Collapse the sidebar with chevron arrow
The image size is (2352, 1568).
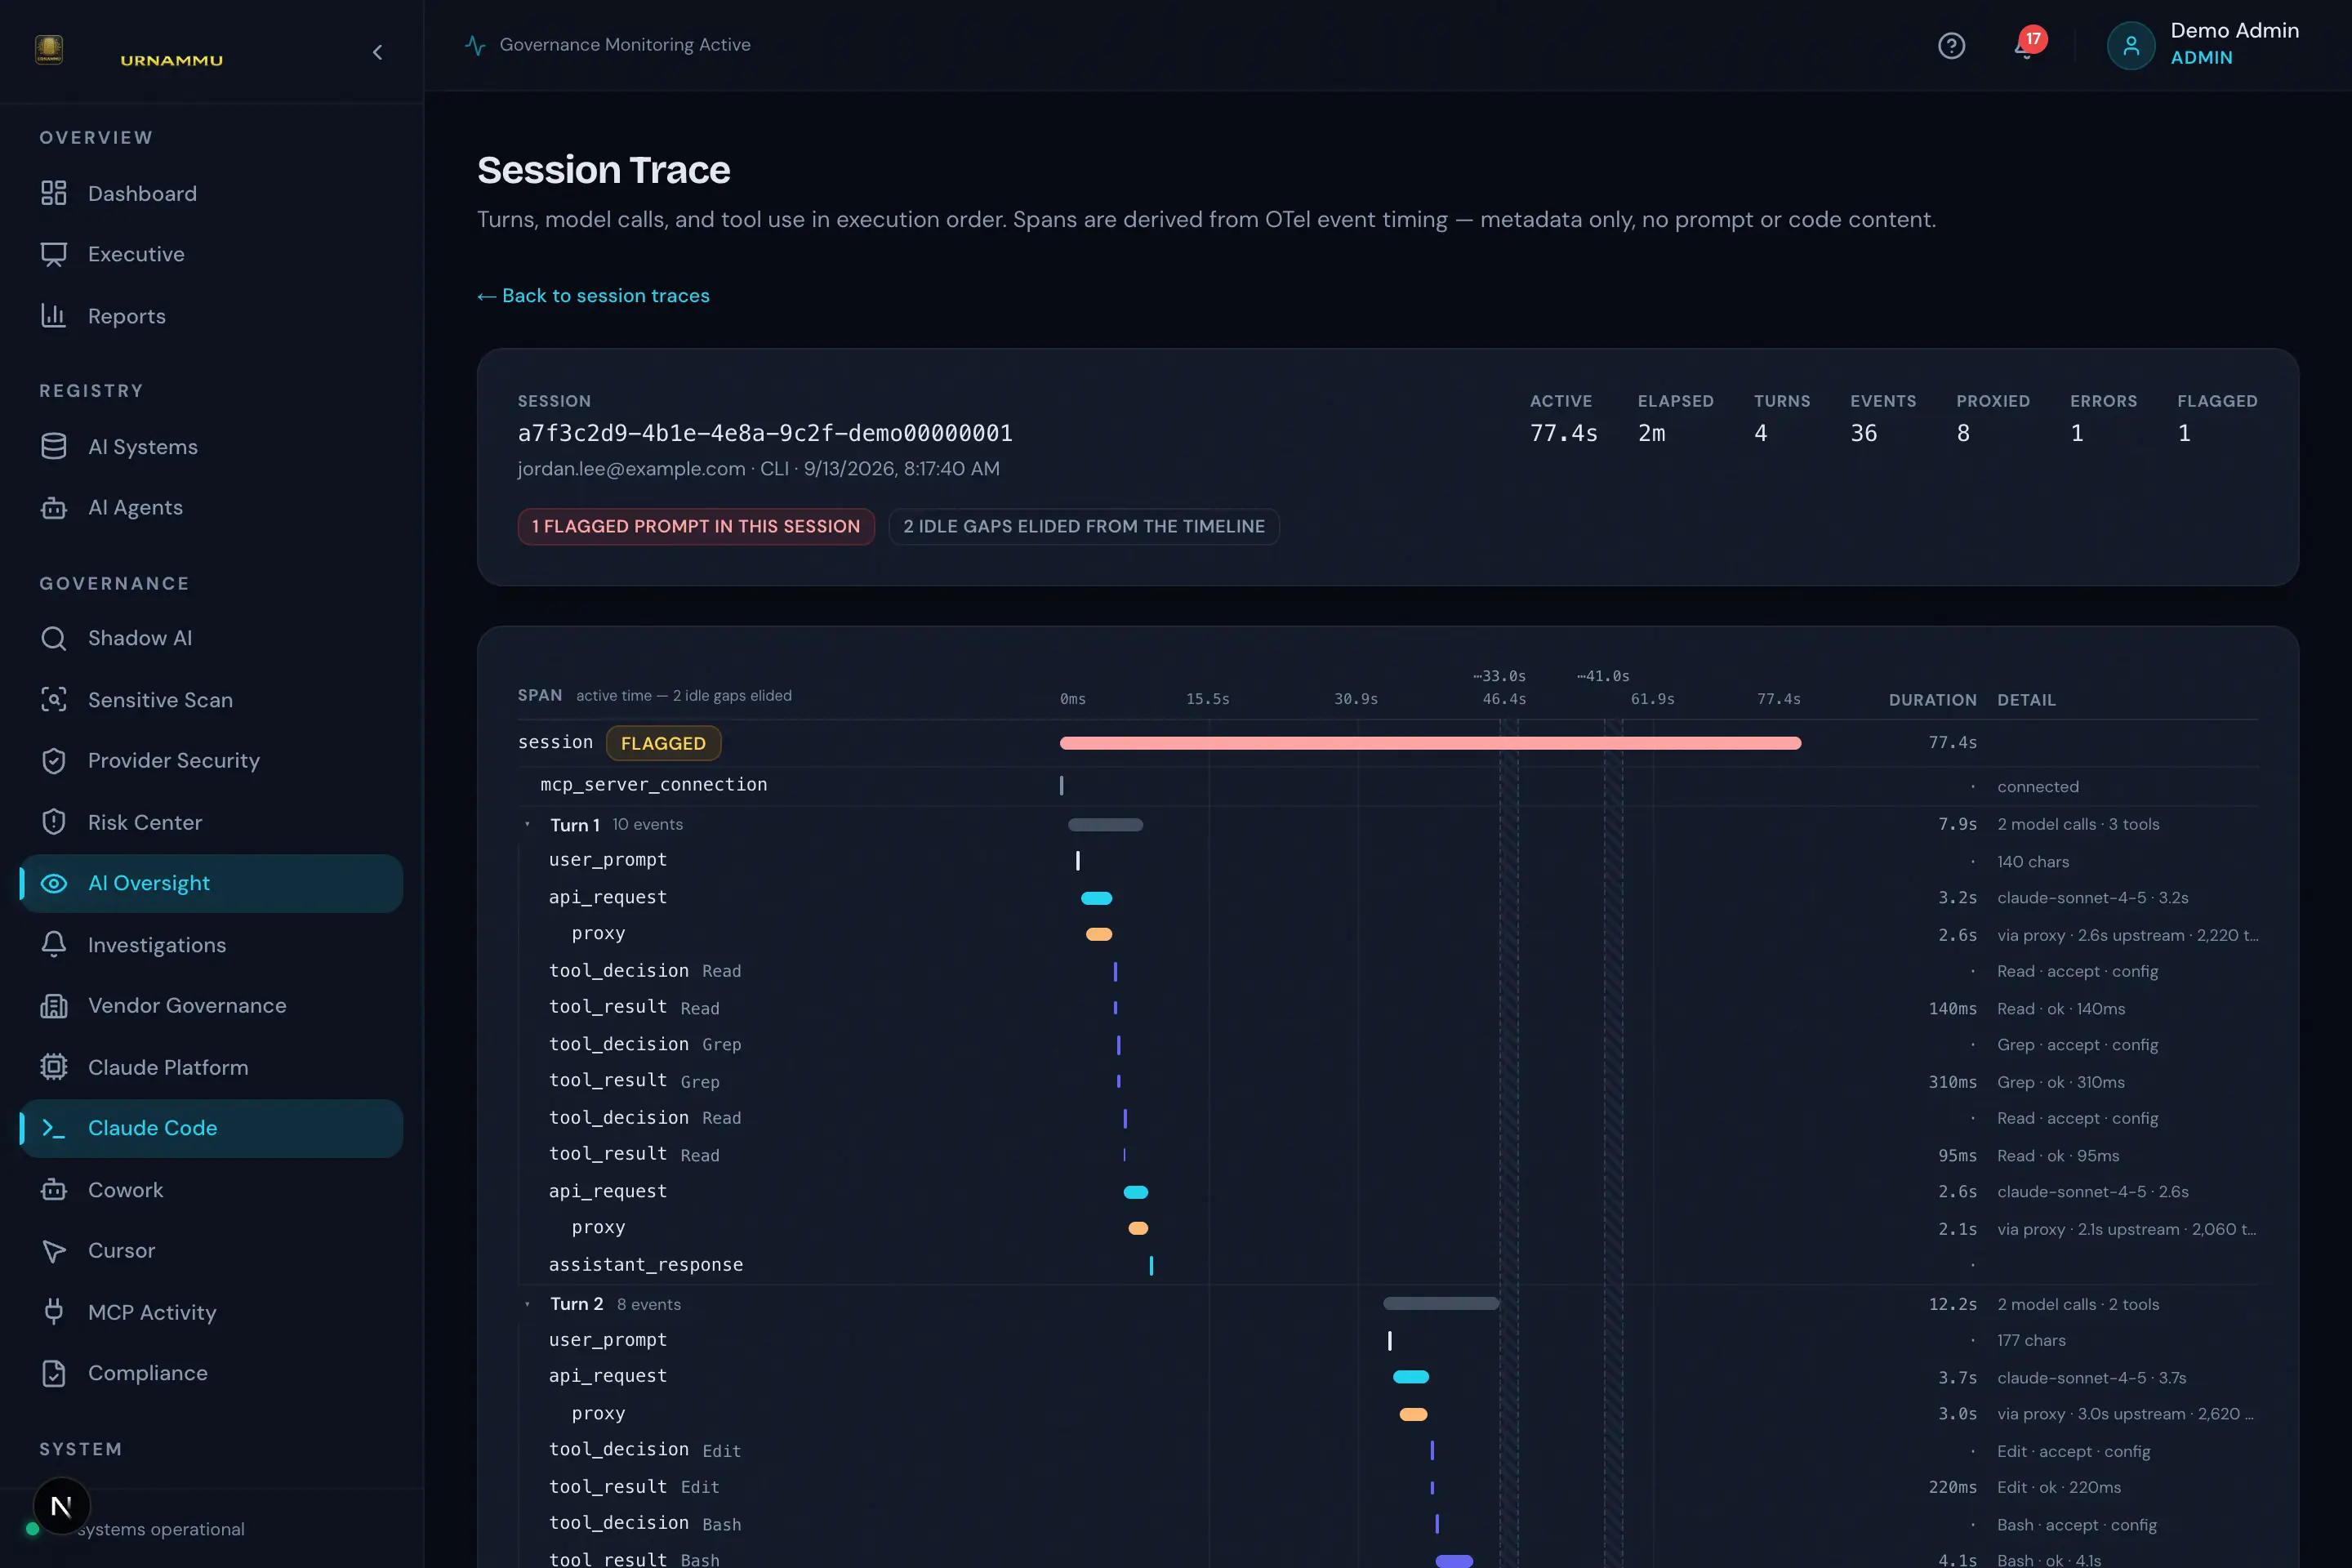(377, 52)
